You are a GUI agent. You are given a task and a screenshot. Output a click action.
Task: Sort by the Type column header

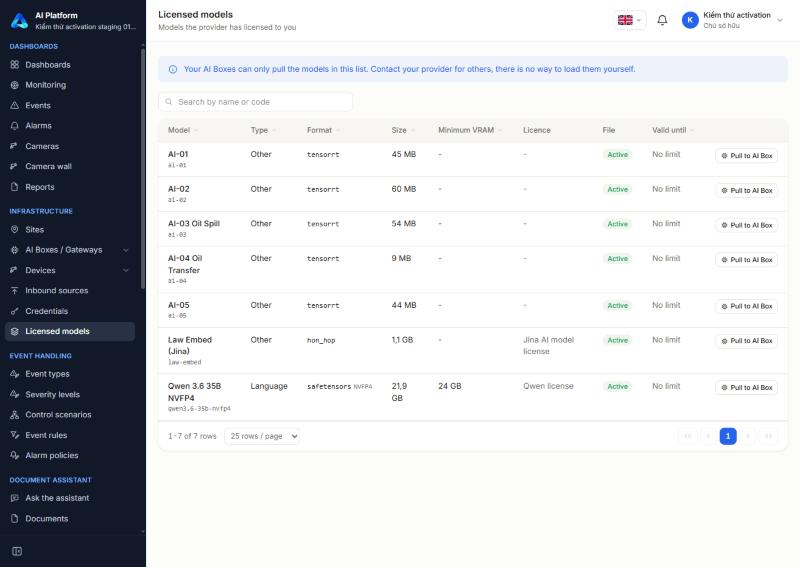tap(263, 130)
